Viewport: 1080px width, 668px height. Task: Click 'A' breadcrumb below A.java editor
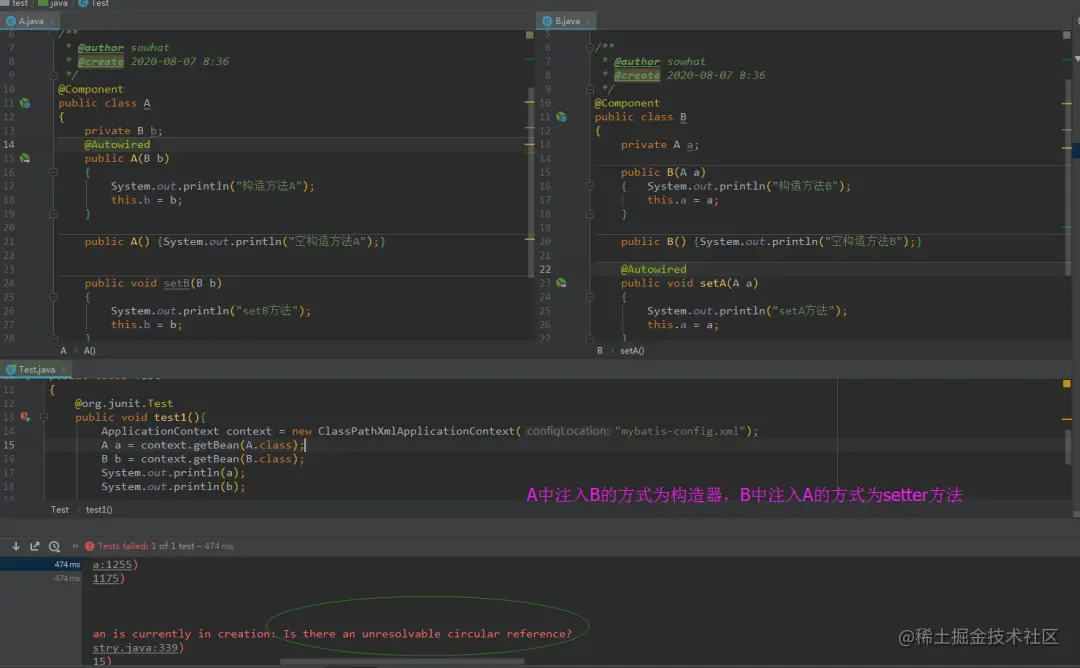point(63,351)
